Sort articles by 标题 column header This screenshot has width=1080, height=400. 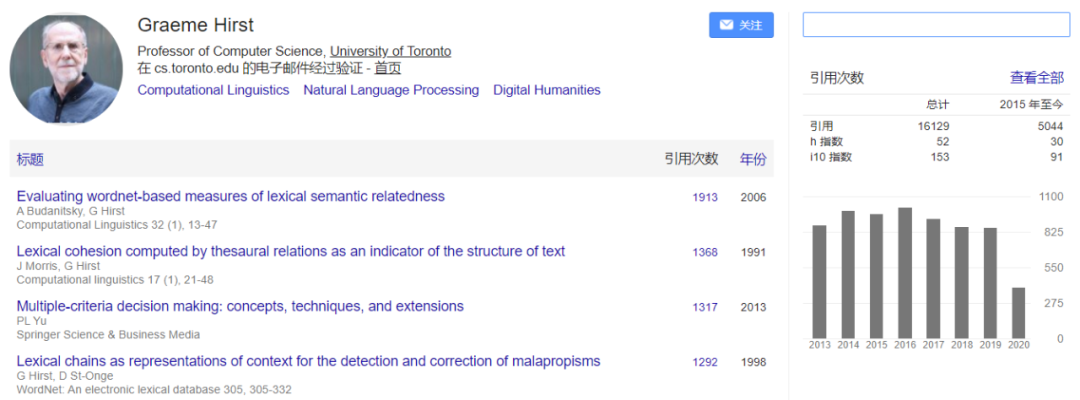30,159
